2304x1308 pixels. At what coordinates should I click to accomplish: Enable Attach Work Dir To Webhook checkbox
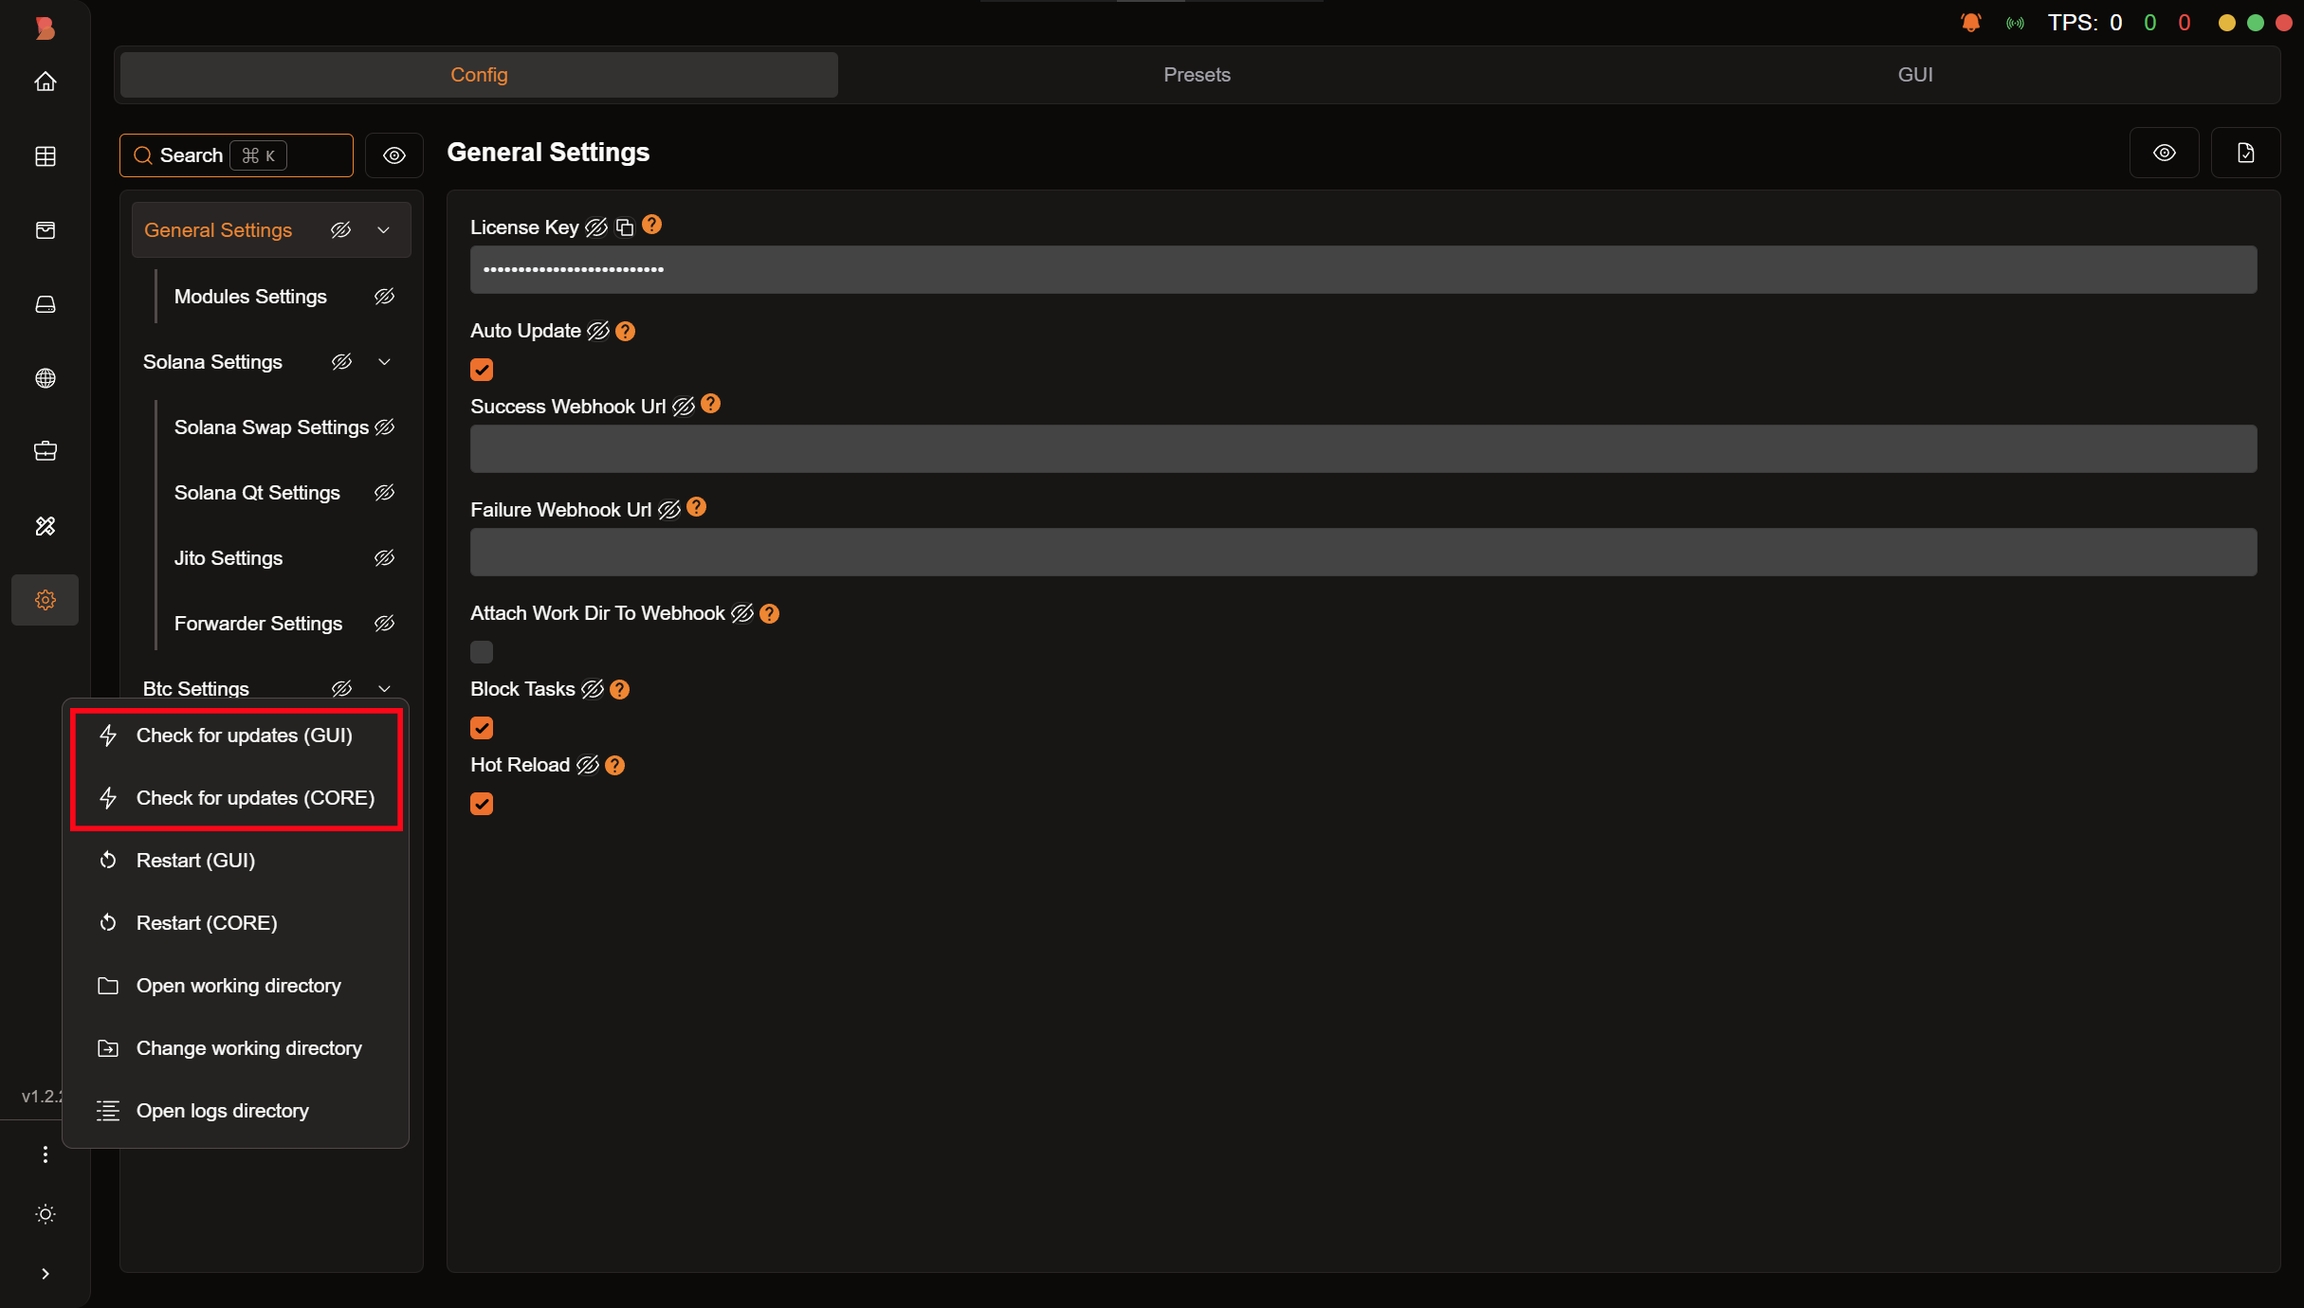pyautogui.click(x=482, y=652)
